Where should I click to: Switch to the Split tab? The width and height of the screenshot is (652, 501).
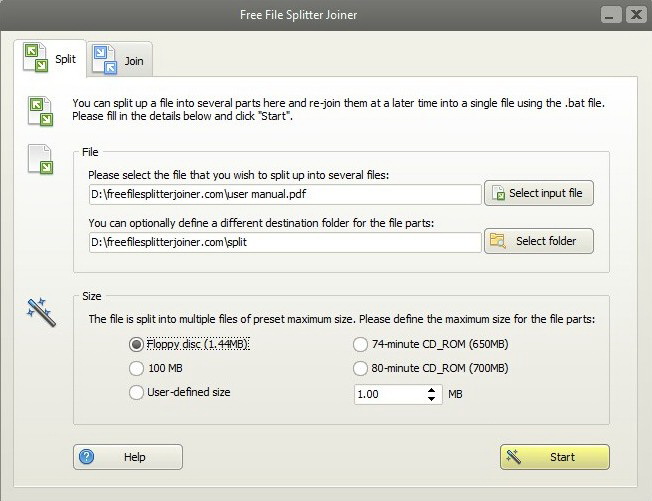click(x=50, y=58)
